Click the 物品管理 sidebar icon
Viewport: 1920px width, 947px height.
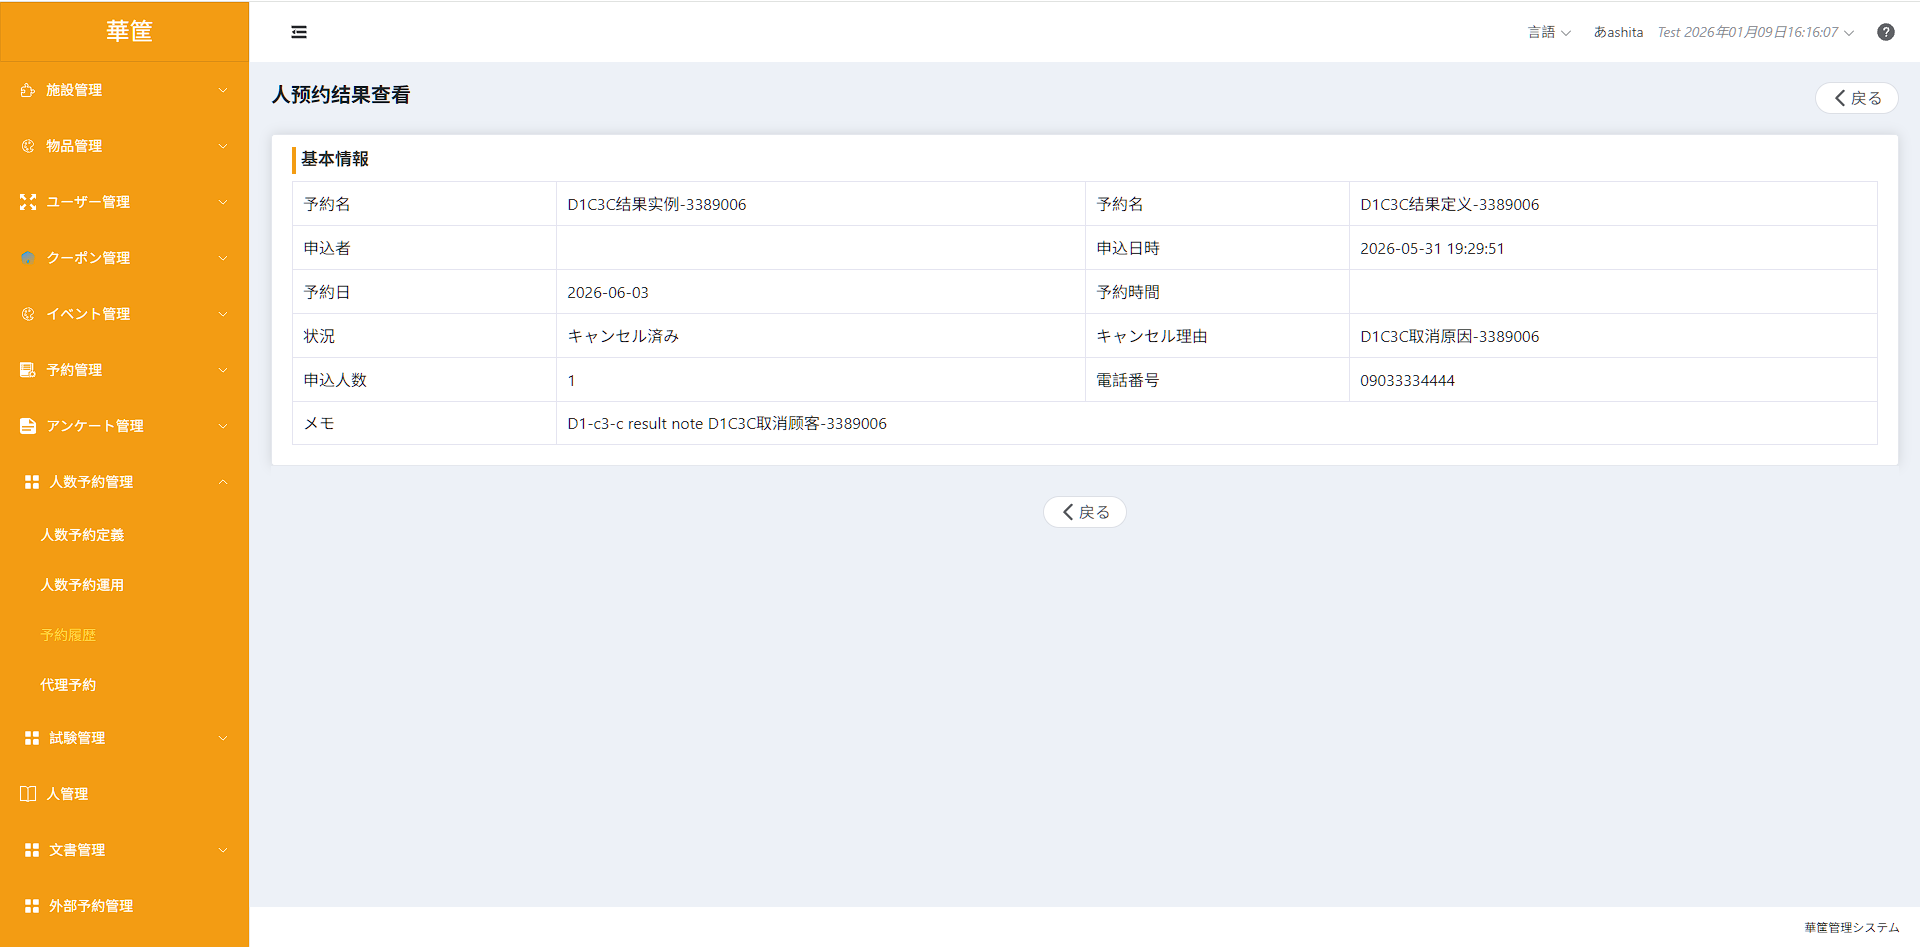click(x=28, y=146)
